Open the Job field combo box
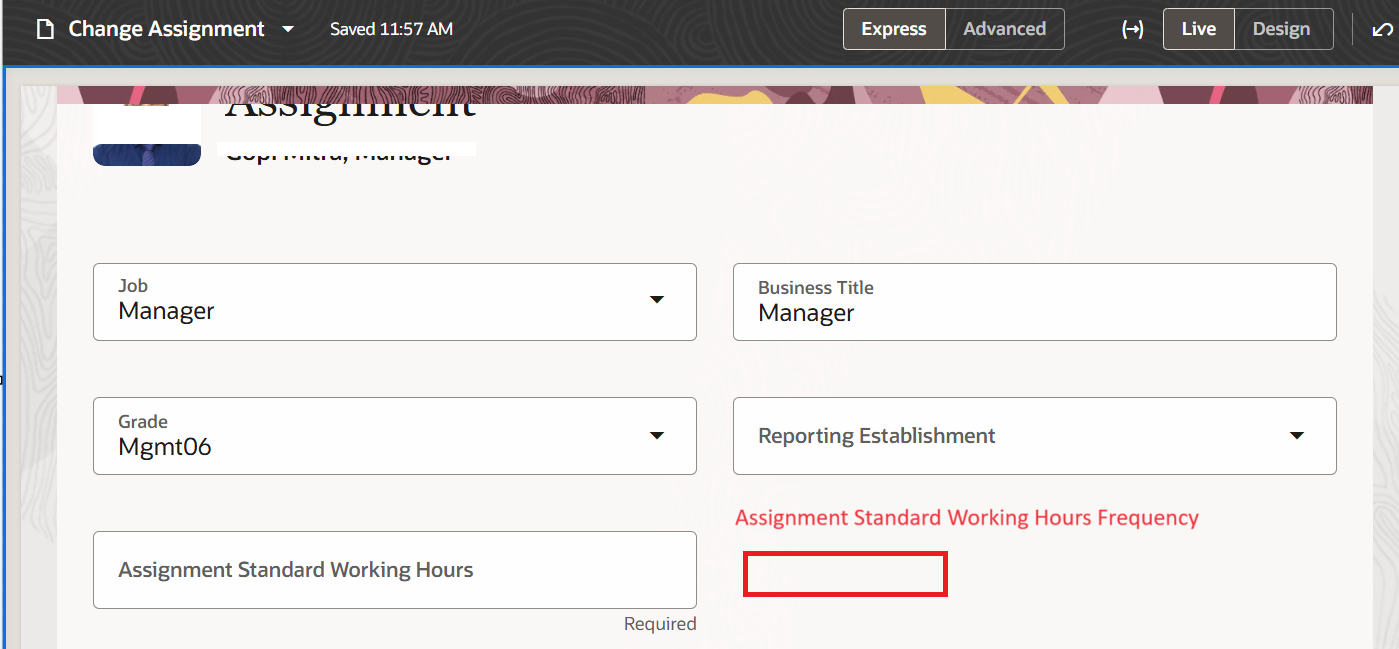 (394, 301)
